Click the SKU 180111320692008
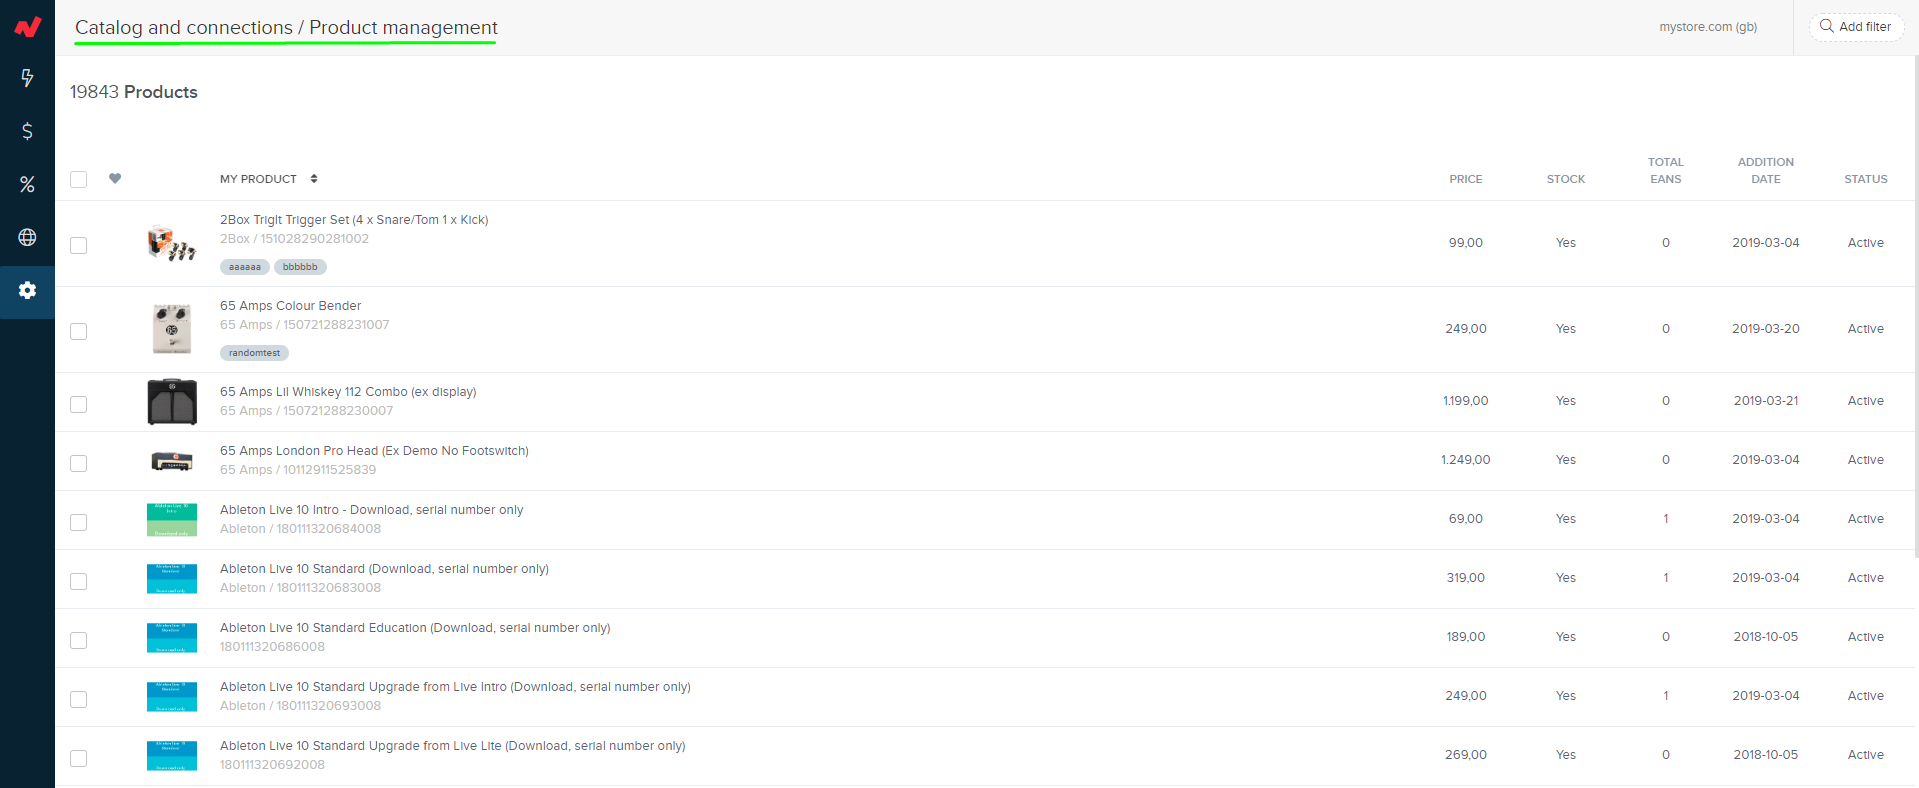 [272, 765]
